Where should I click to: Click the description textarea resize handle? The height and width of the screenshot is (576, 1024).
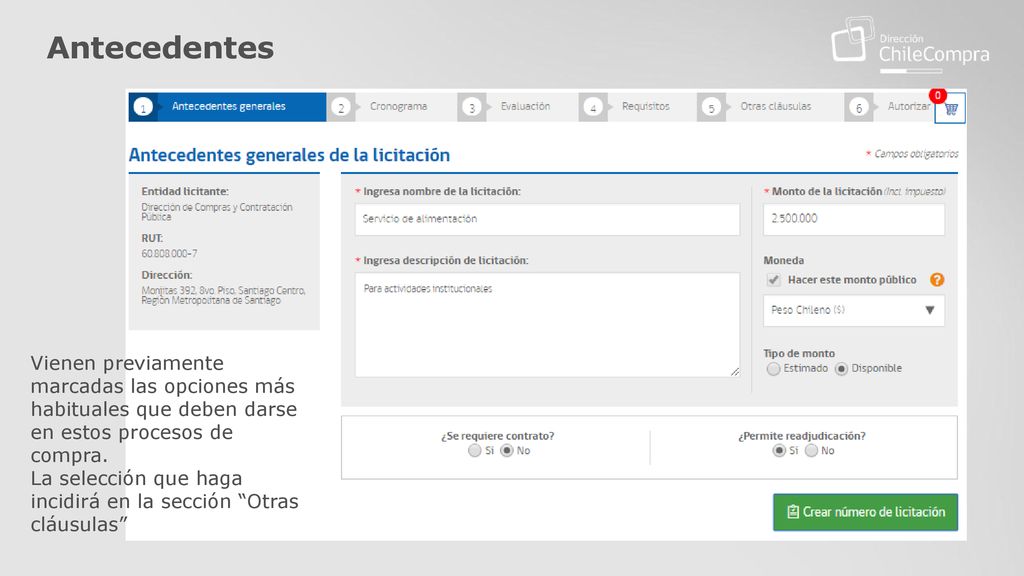(735, 372)
